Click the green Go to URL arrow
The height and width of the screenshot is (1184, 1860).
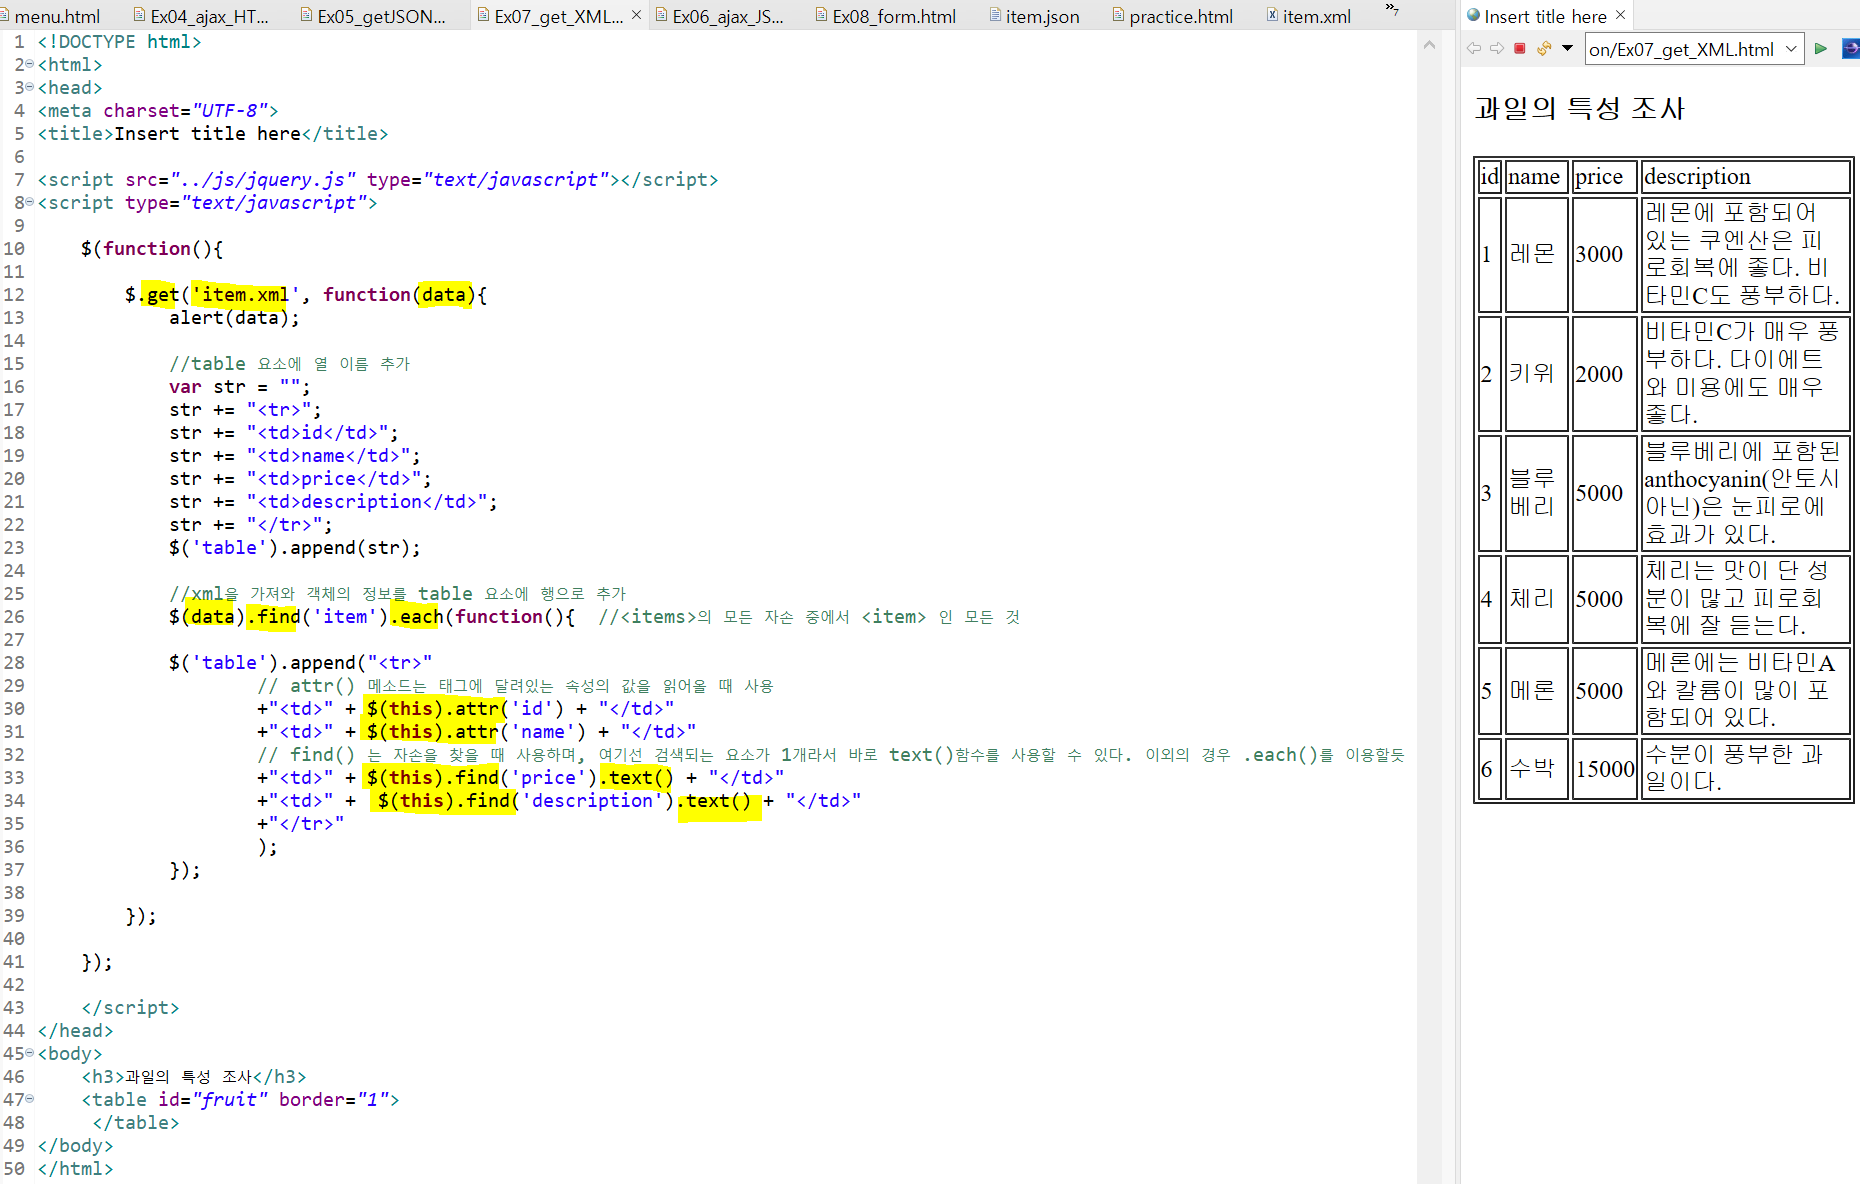[1821, 48]
